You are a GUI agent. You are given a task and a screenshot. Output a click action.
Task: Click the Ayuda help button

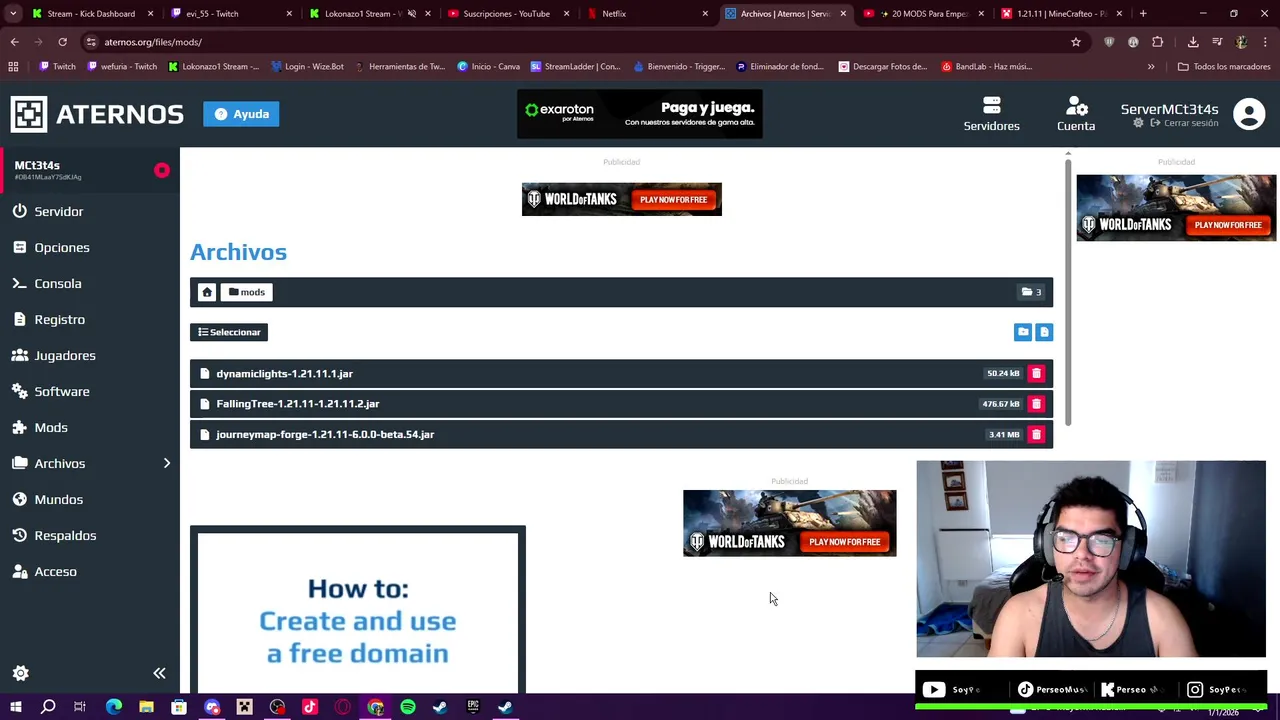pyautogui.click(x=241, y=114)
